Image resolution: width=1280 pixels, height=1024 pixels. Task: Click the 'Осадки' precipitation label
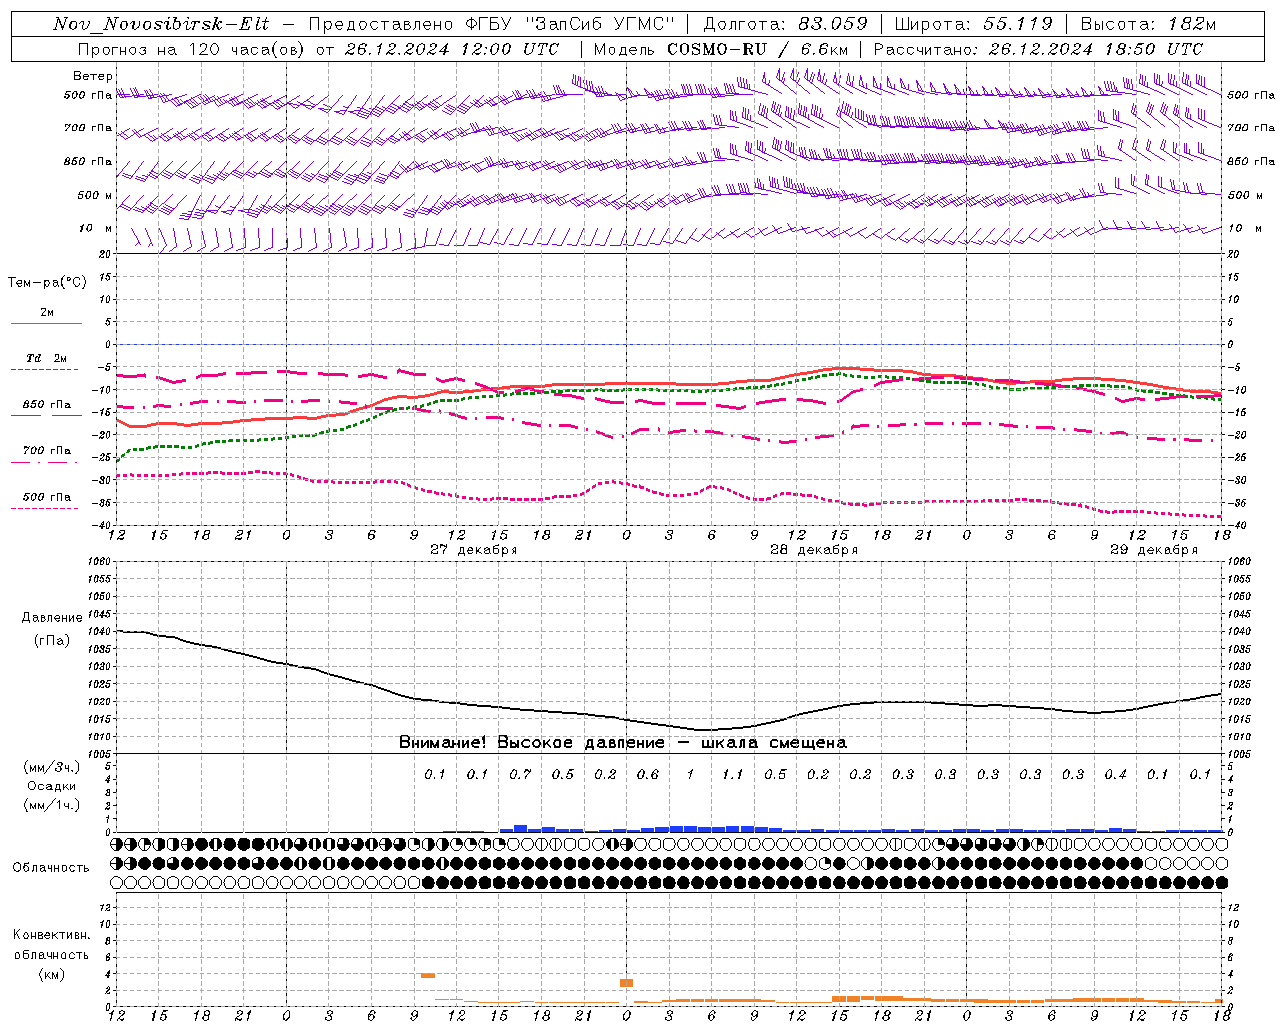pyautogui.click(x=52, y=786)
